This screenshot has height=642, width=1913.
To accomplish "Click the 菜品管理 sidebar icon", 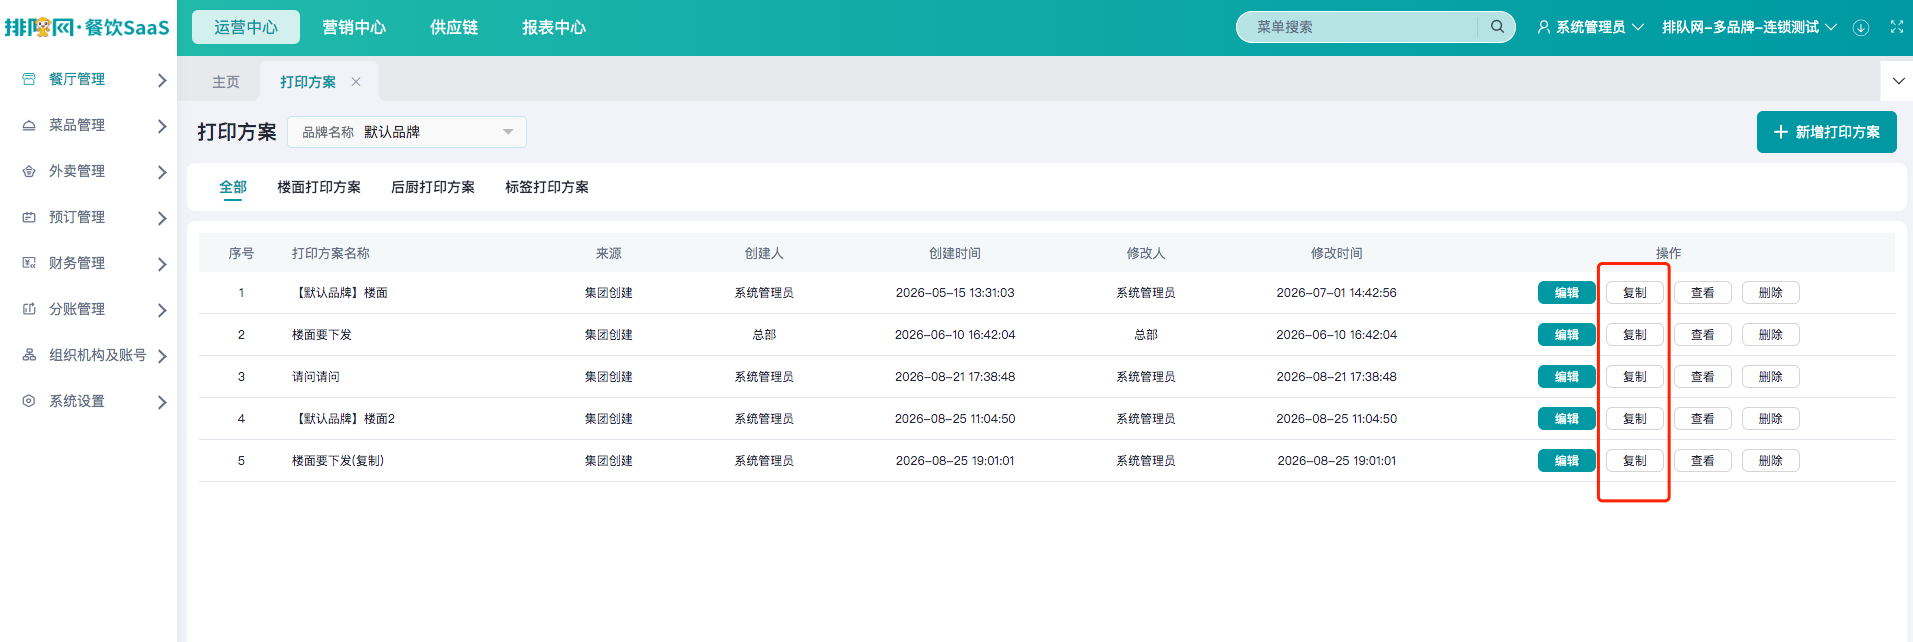I will point(29,125).
